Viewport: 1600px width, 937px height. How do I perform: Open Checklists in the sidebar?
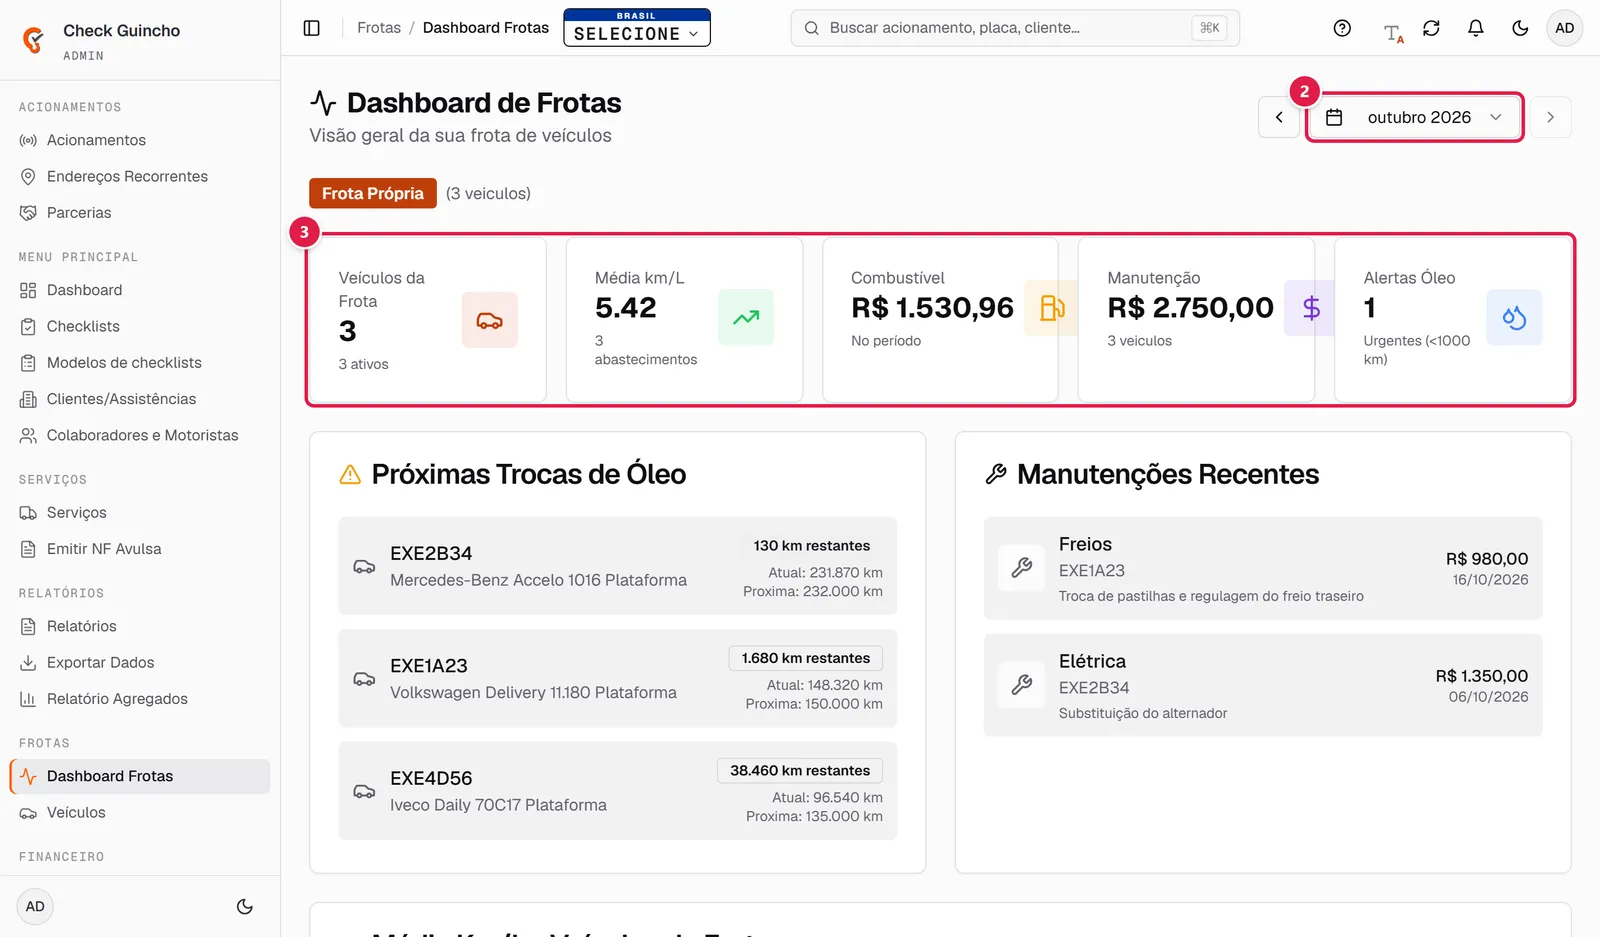coord(140,327)
